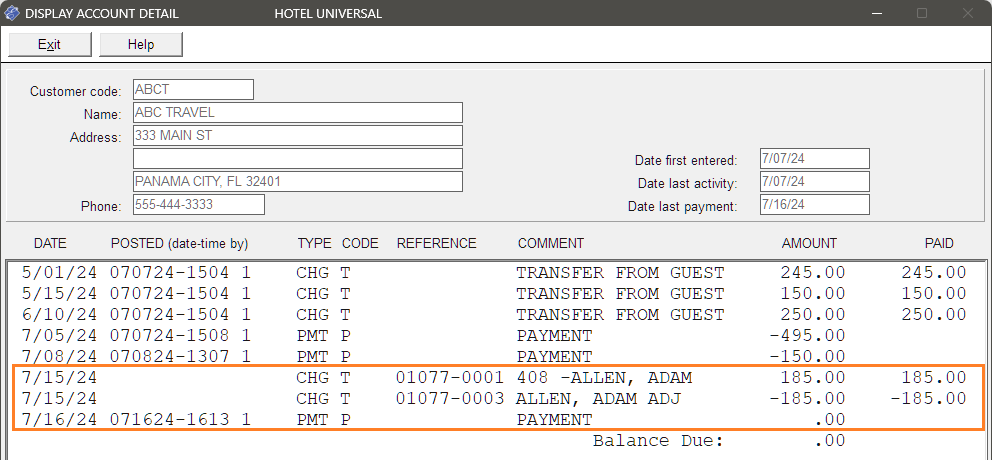This screenshot has width=992, height=460.
Task: Select the 6/10/24 transfer row for 250.00
Action: click(494, 314)
